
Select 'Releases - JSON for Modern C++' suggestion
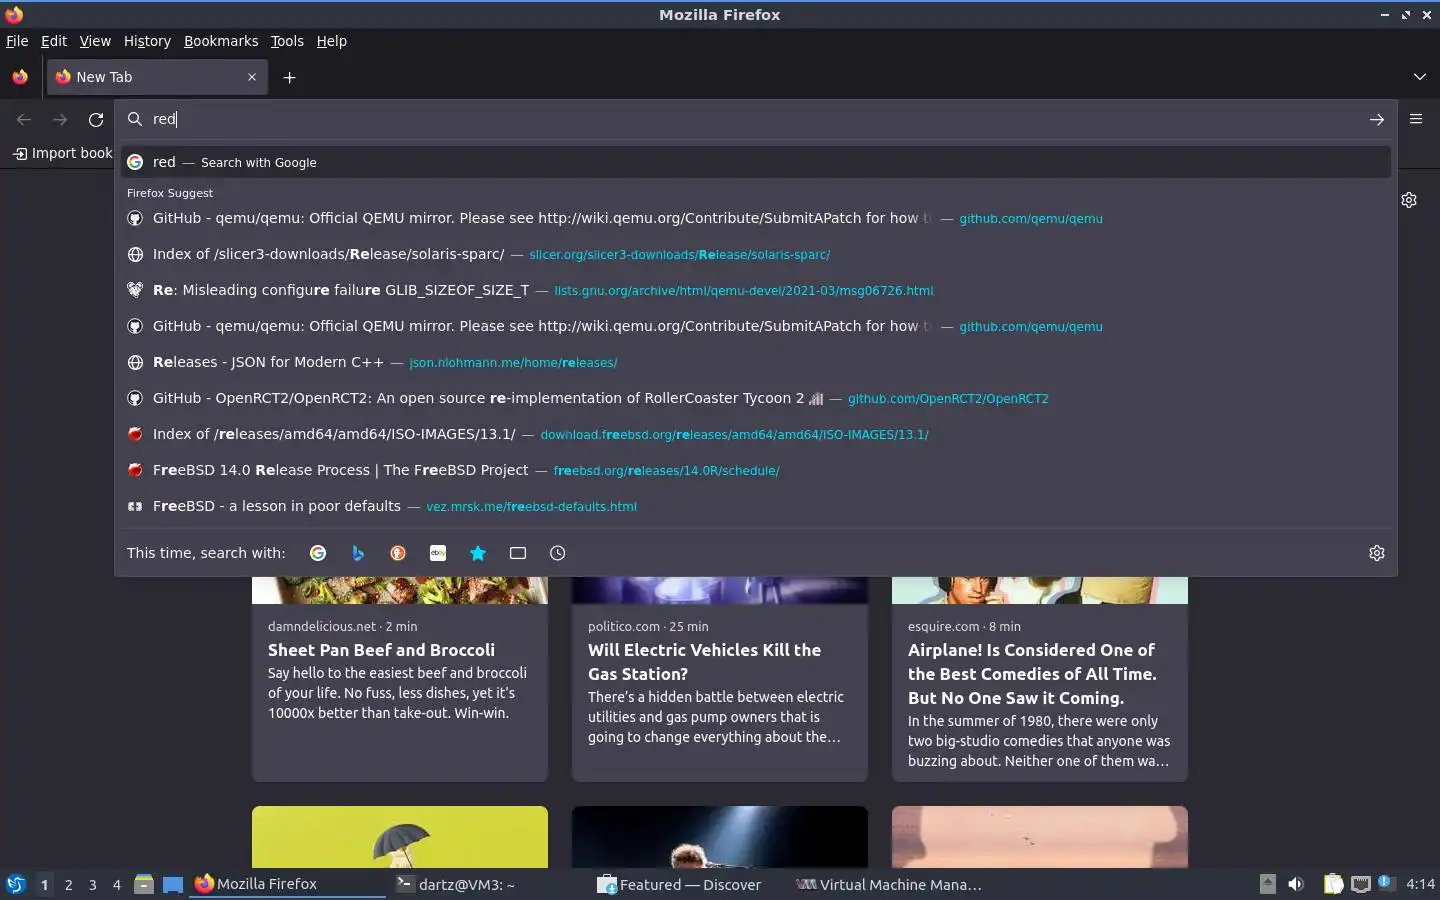(x=756, y=362)
